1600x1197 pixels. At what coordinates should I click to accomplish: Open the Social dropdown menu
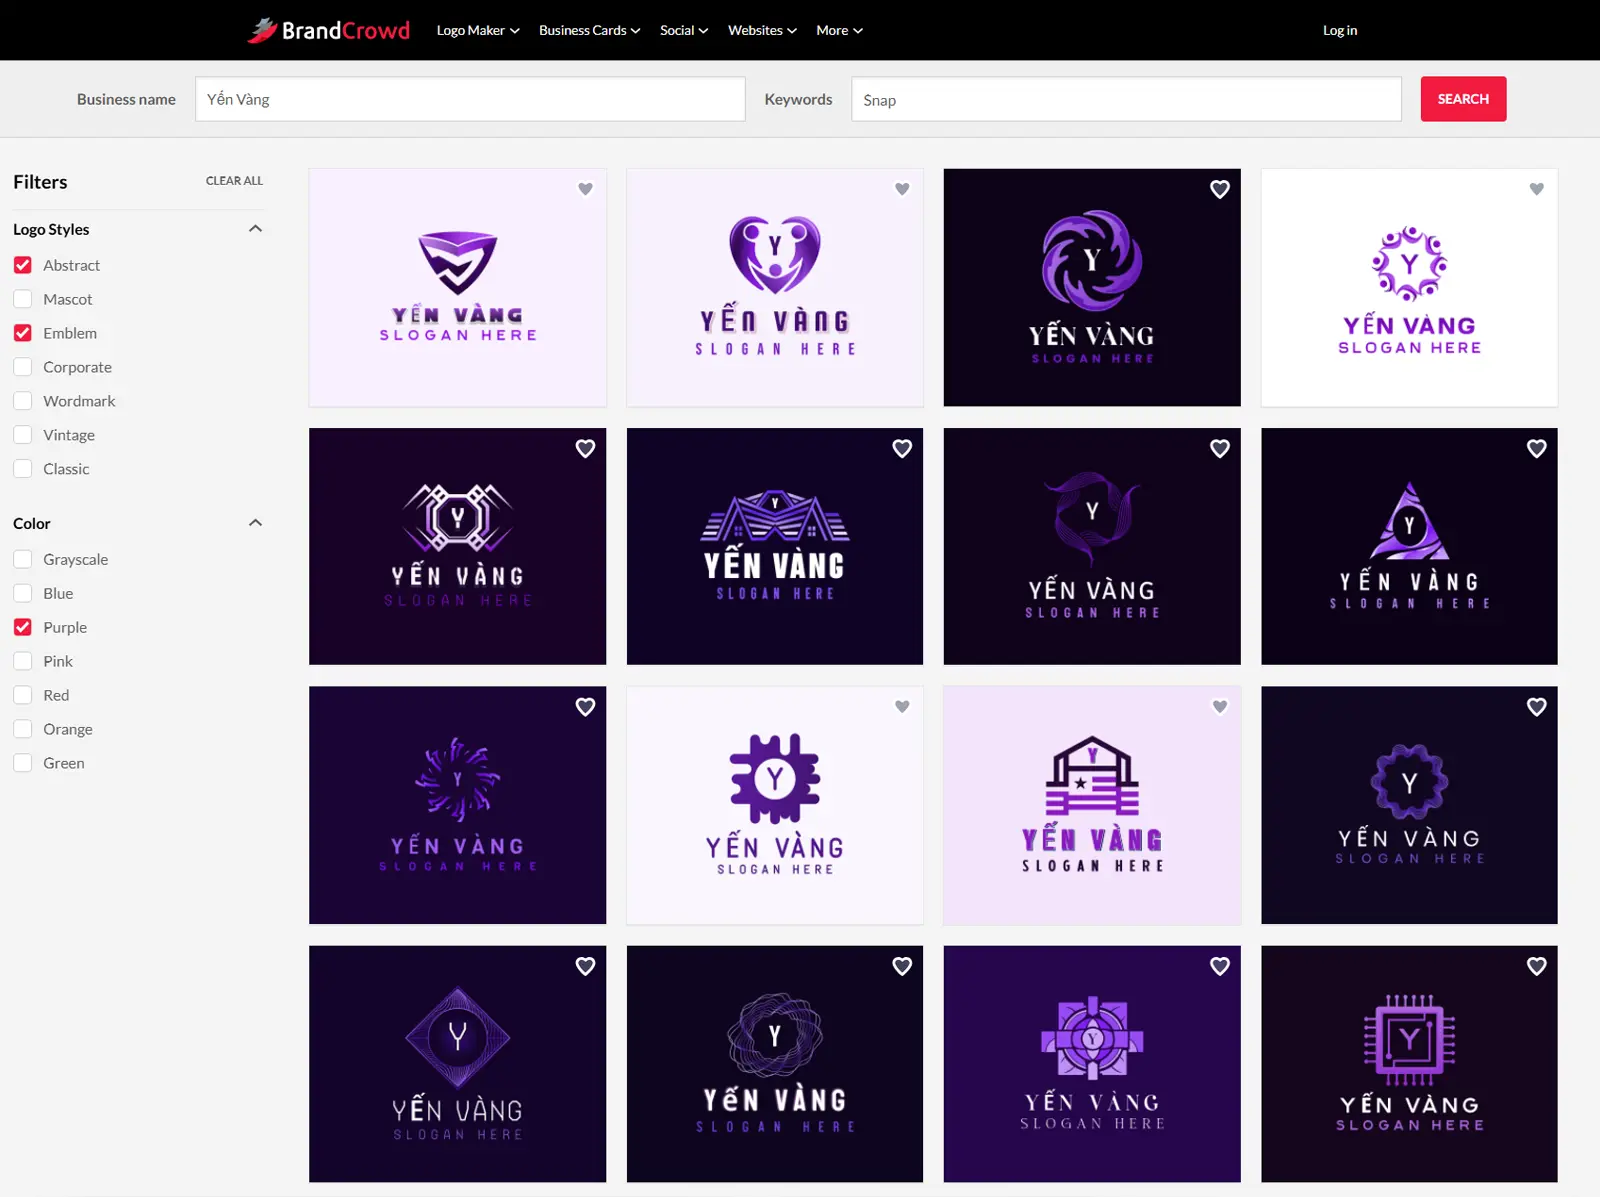click(x=684, y=30)
